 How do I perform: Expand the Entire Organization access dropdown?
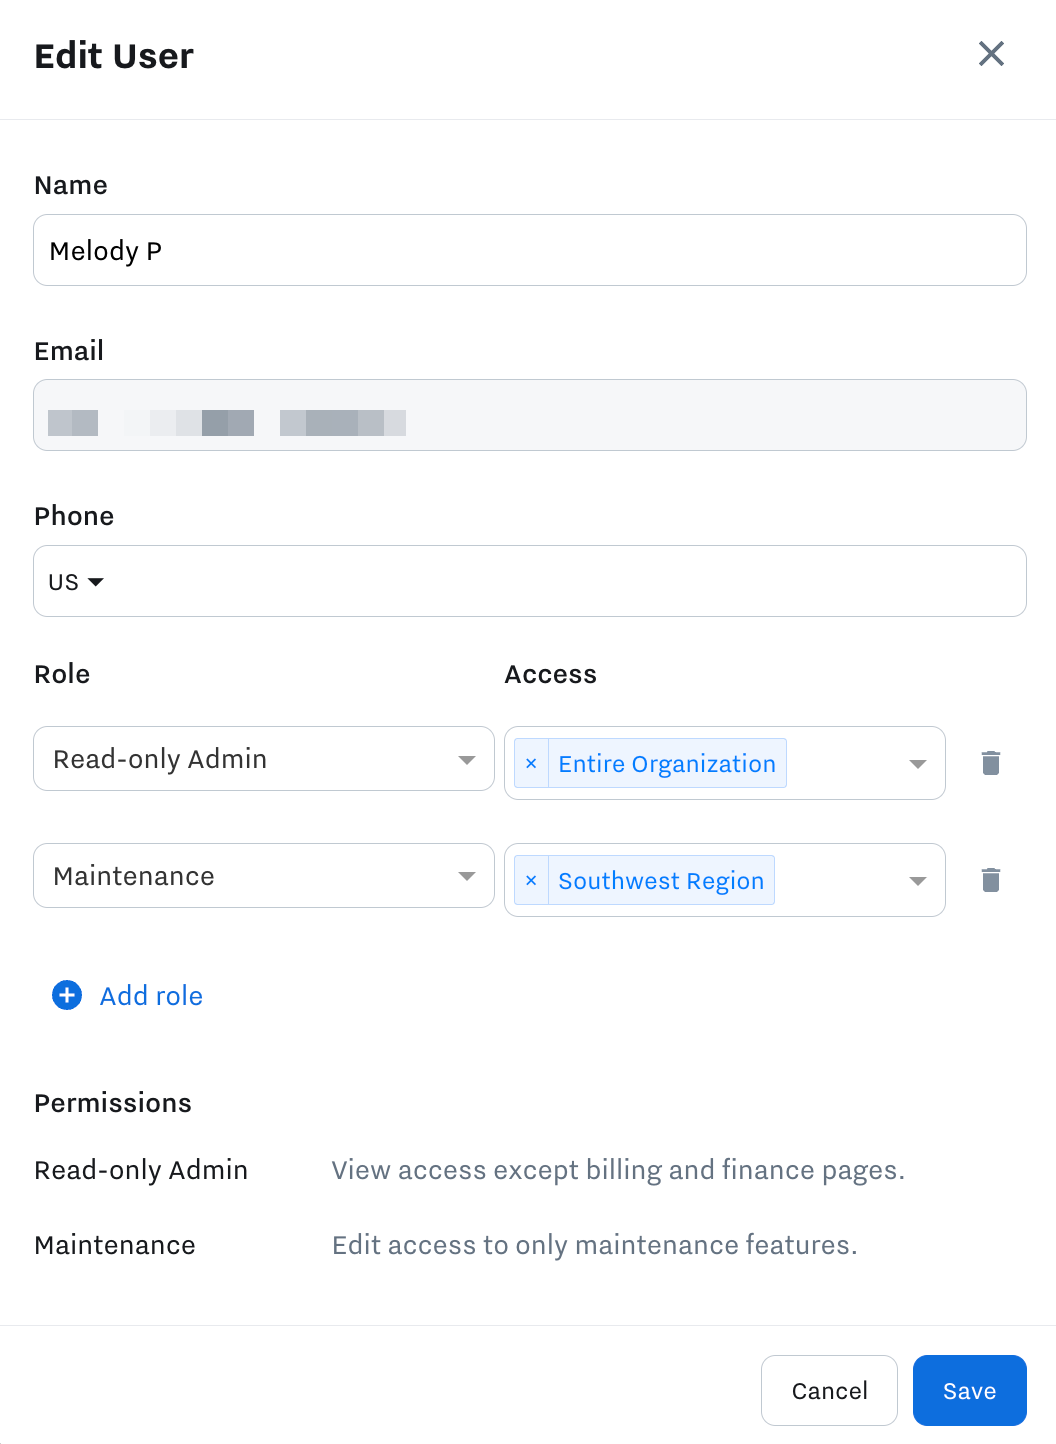pos(917,764)
